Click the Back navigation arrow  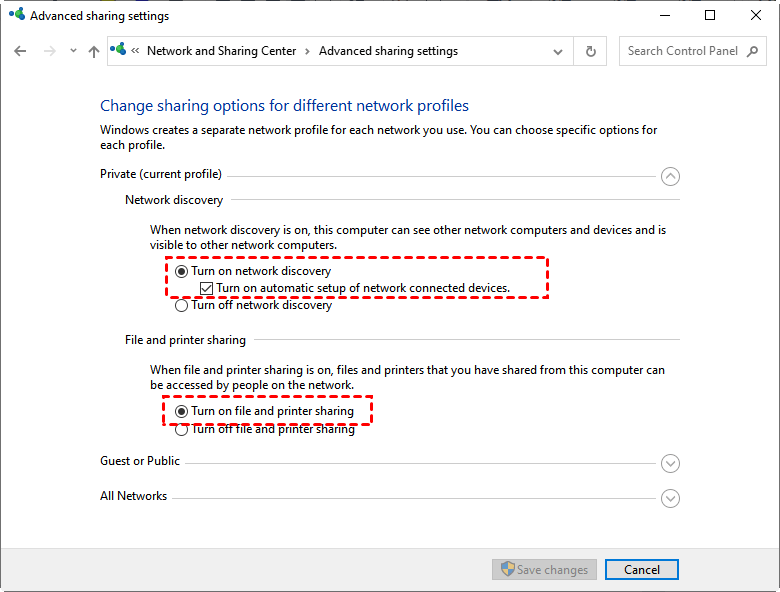(20, 51)
